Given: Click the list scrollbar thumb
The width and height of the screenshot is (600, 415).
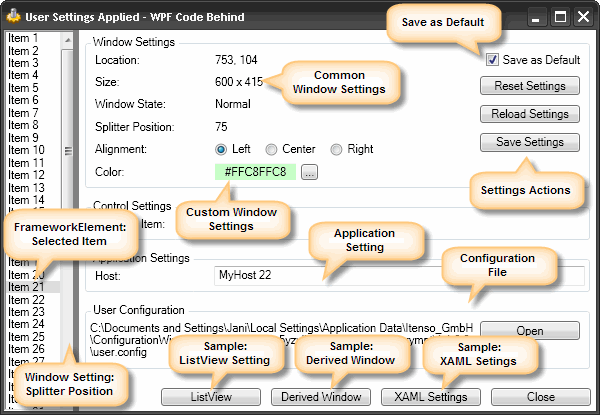Looking at the screenshot, I should (67, 151).
